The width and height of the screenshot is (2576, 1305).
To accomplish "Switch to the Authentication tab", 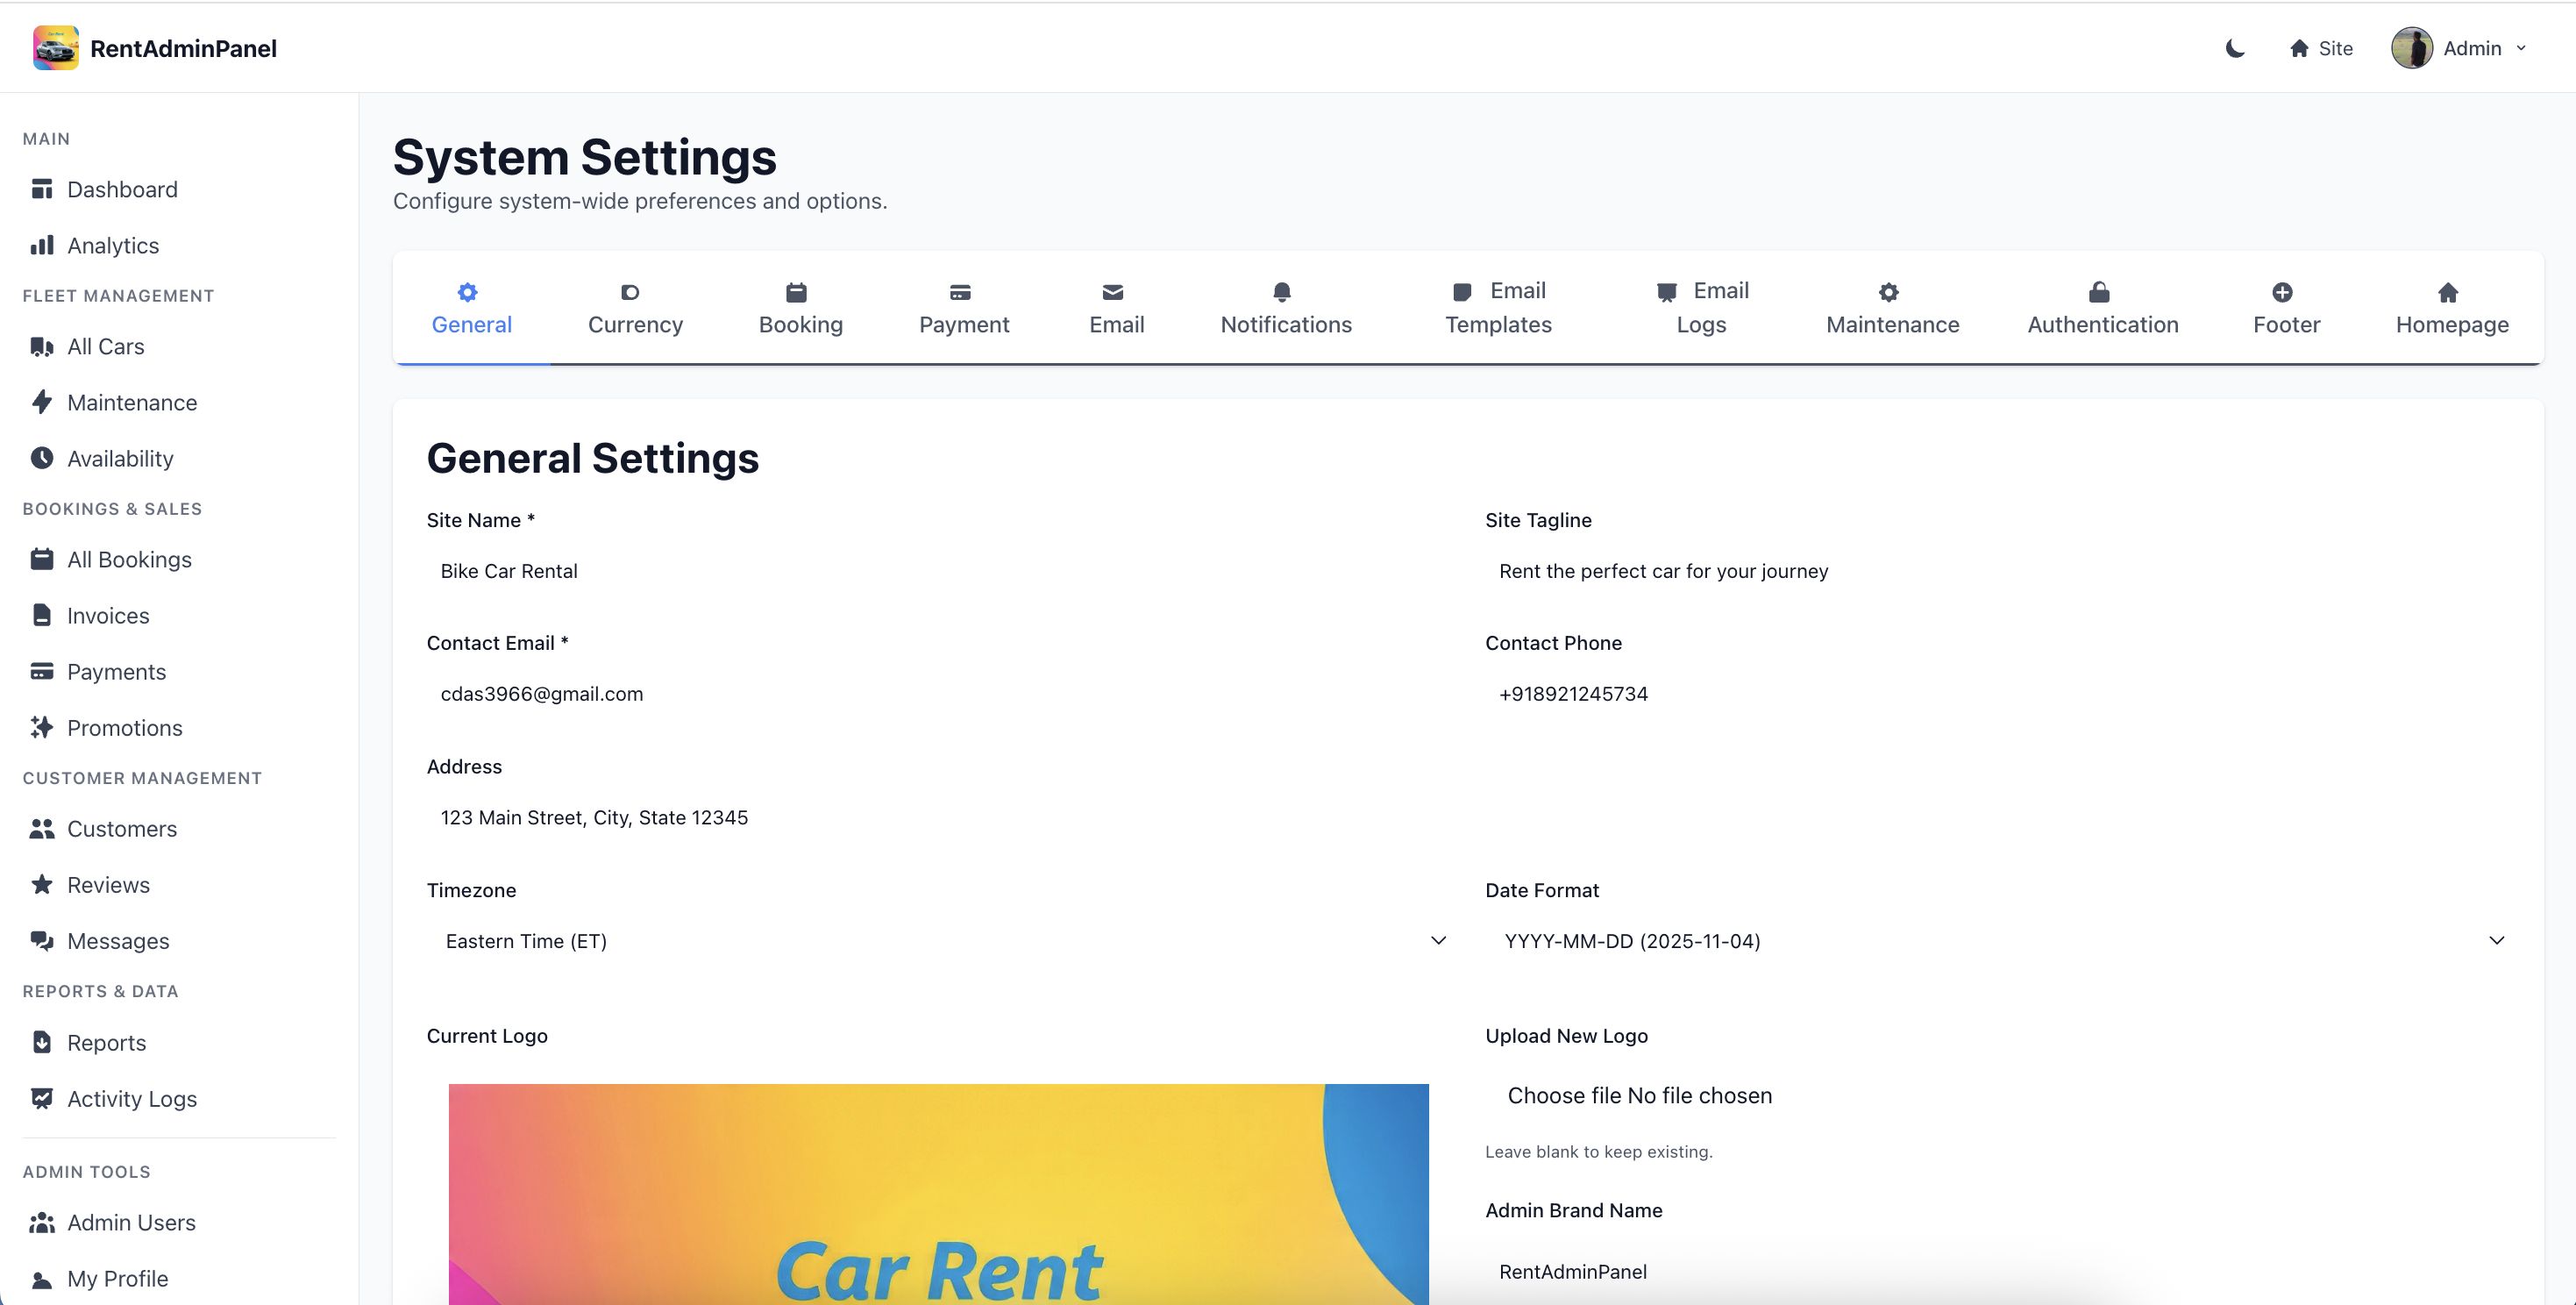I will tap(2102, 308).
